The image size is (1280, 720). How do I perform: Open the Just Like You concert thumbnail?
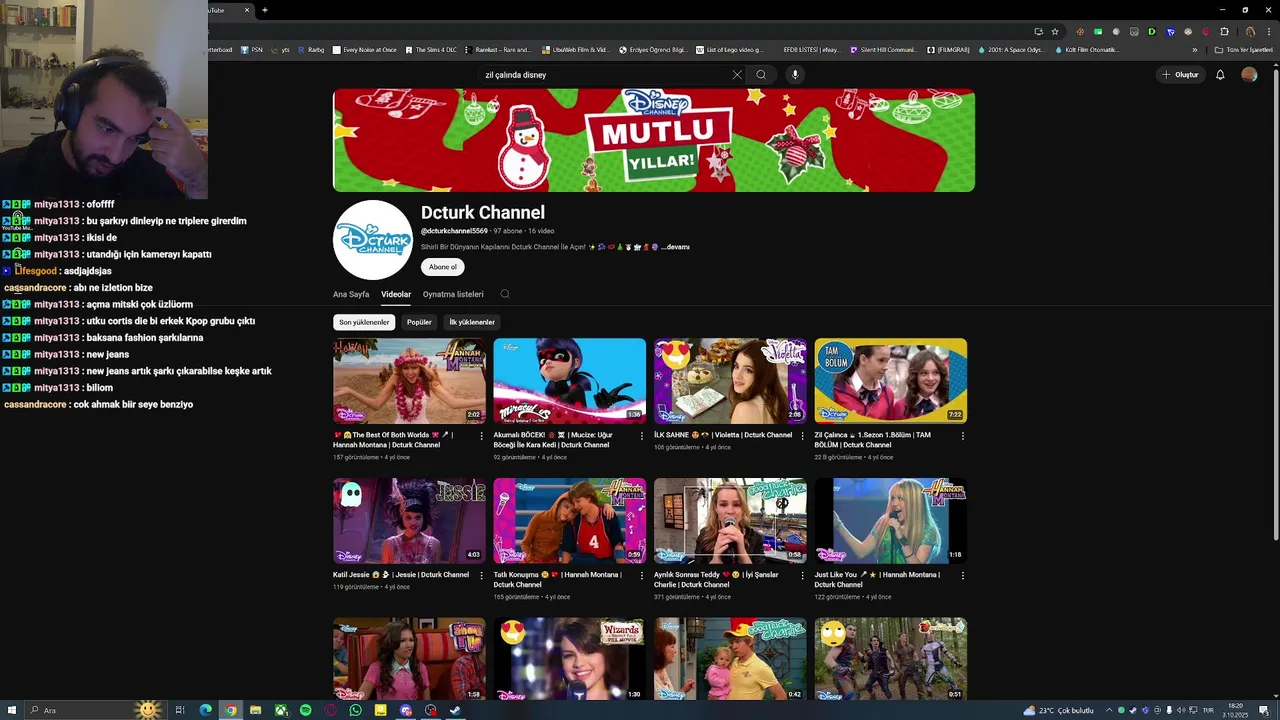(890, 521)
